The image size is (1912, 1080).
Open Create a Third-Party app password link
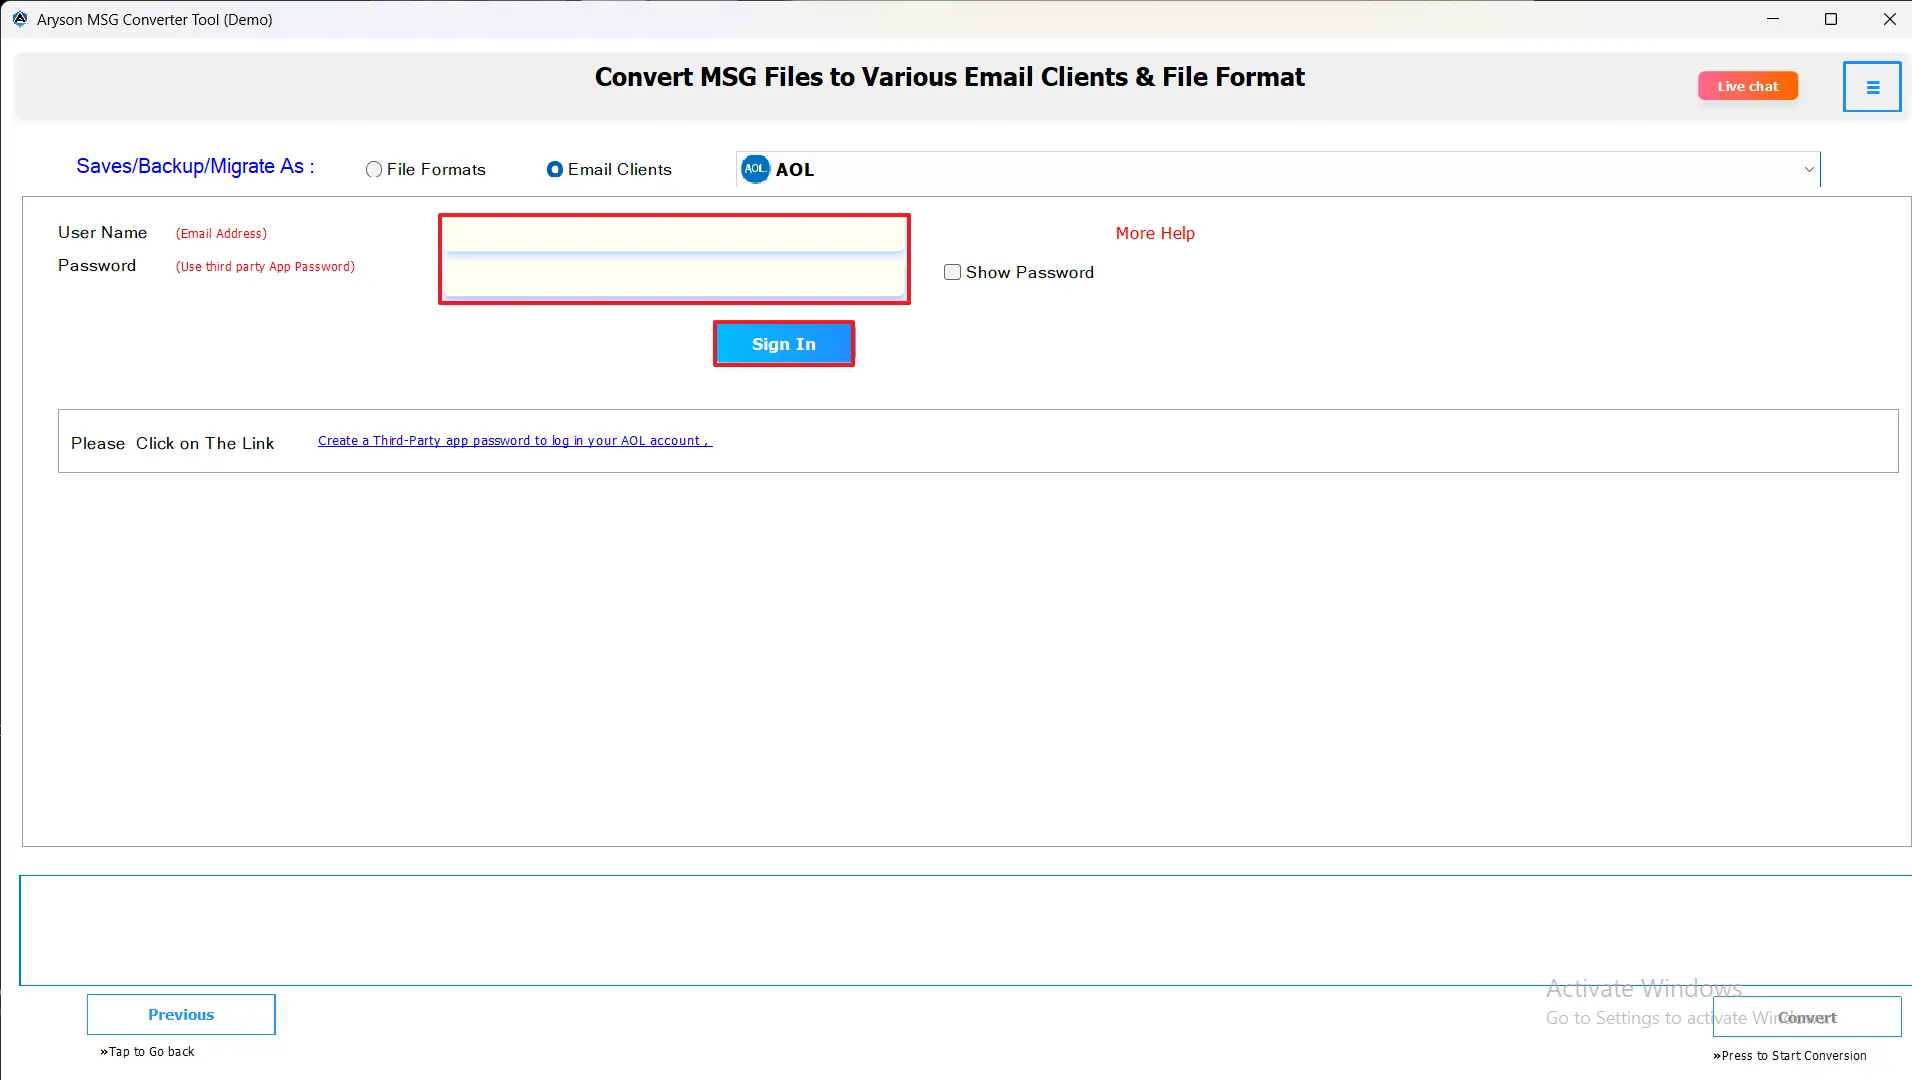tap(515, 441)
